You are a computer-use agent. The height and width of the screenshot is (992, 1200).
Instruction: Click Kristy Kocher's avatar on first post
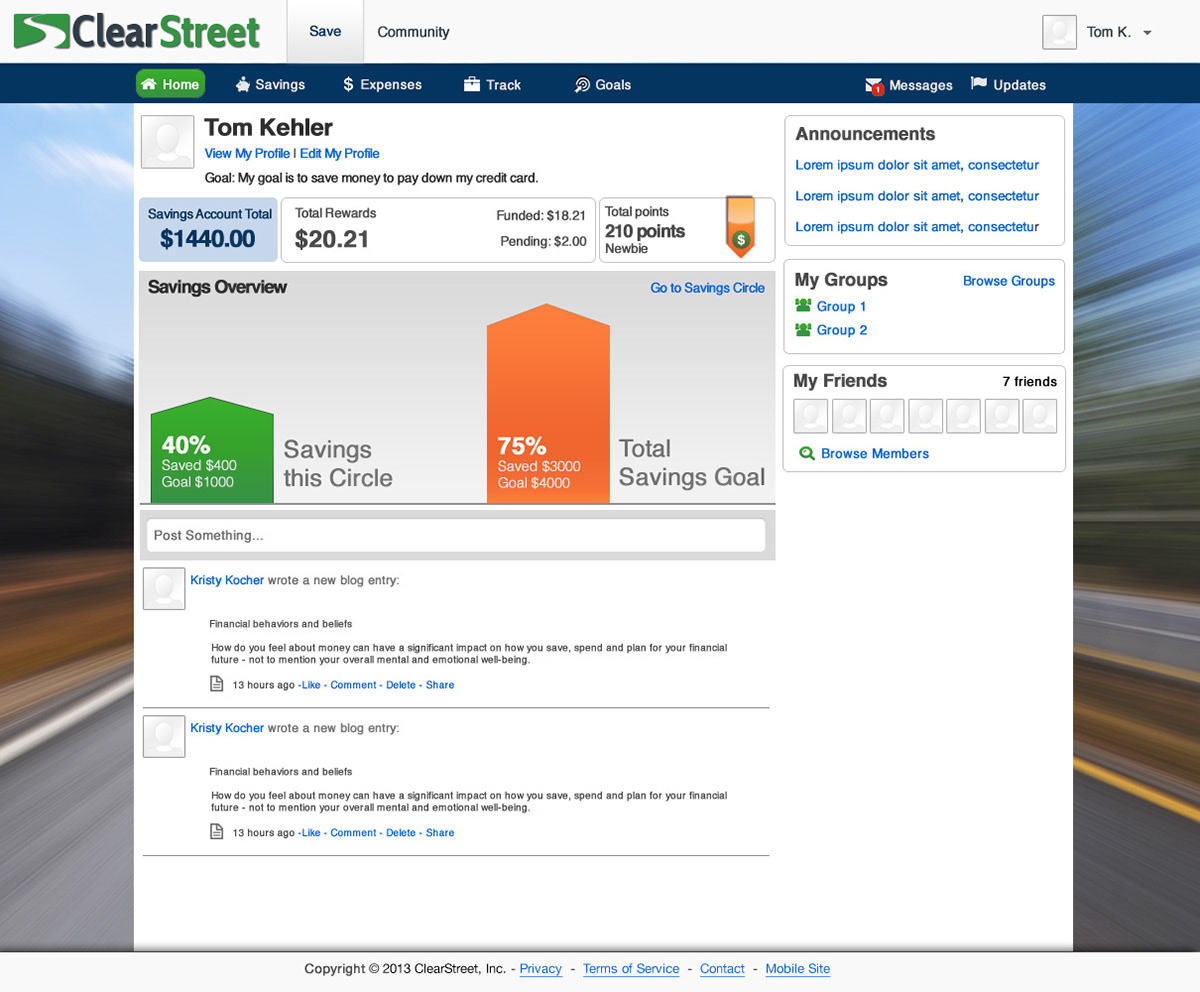pyautogui.click(x=164, y=589)
